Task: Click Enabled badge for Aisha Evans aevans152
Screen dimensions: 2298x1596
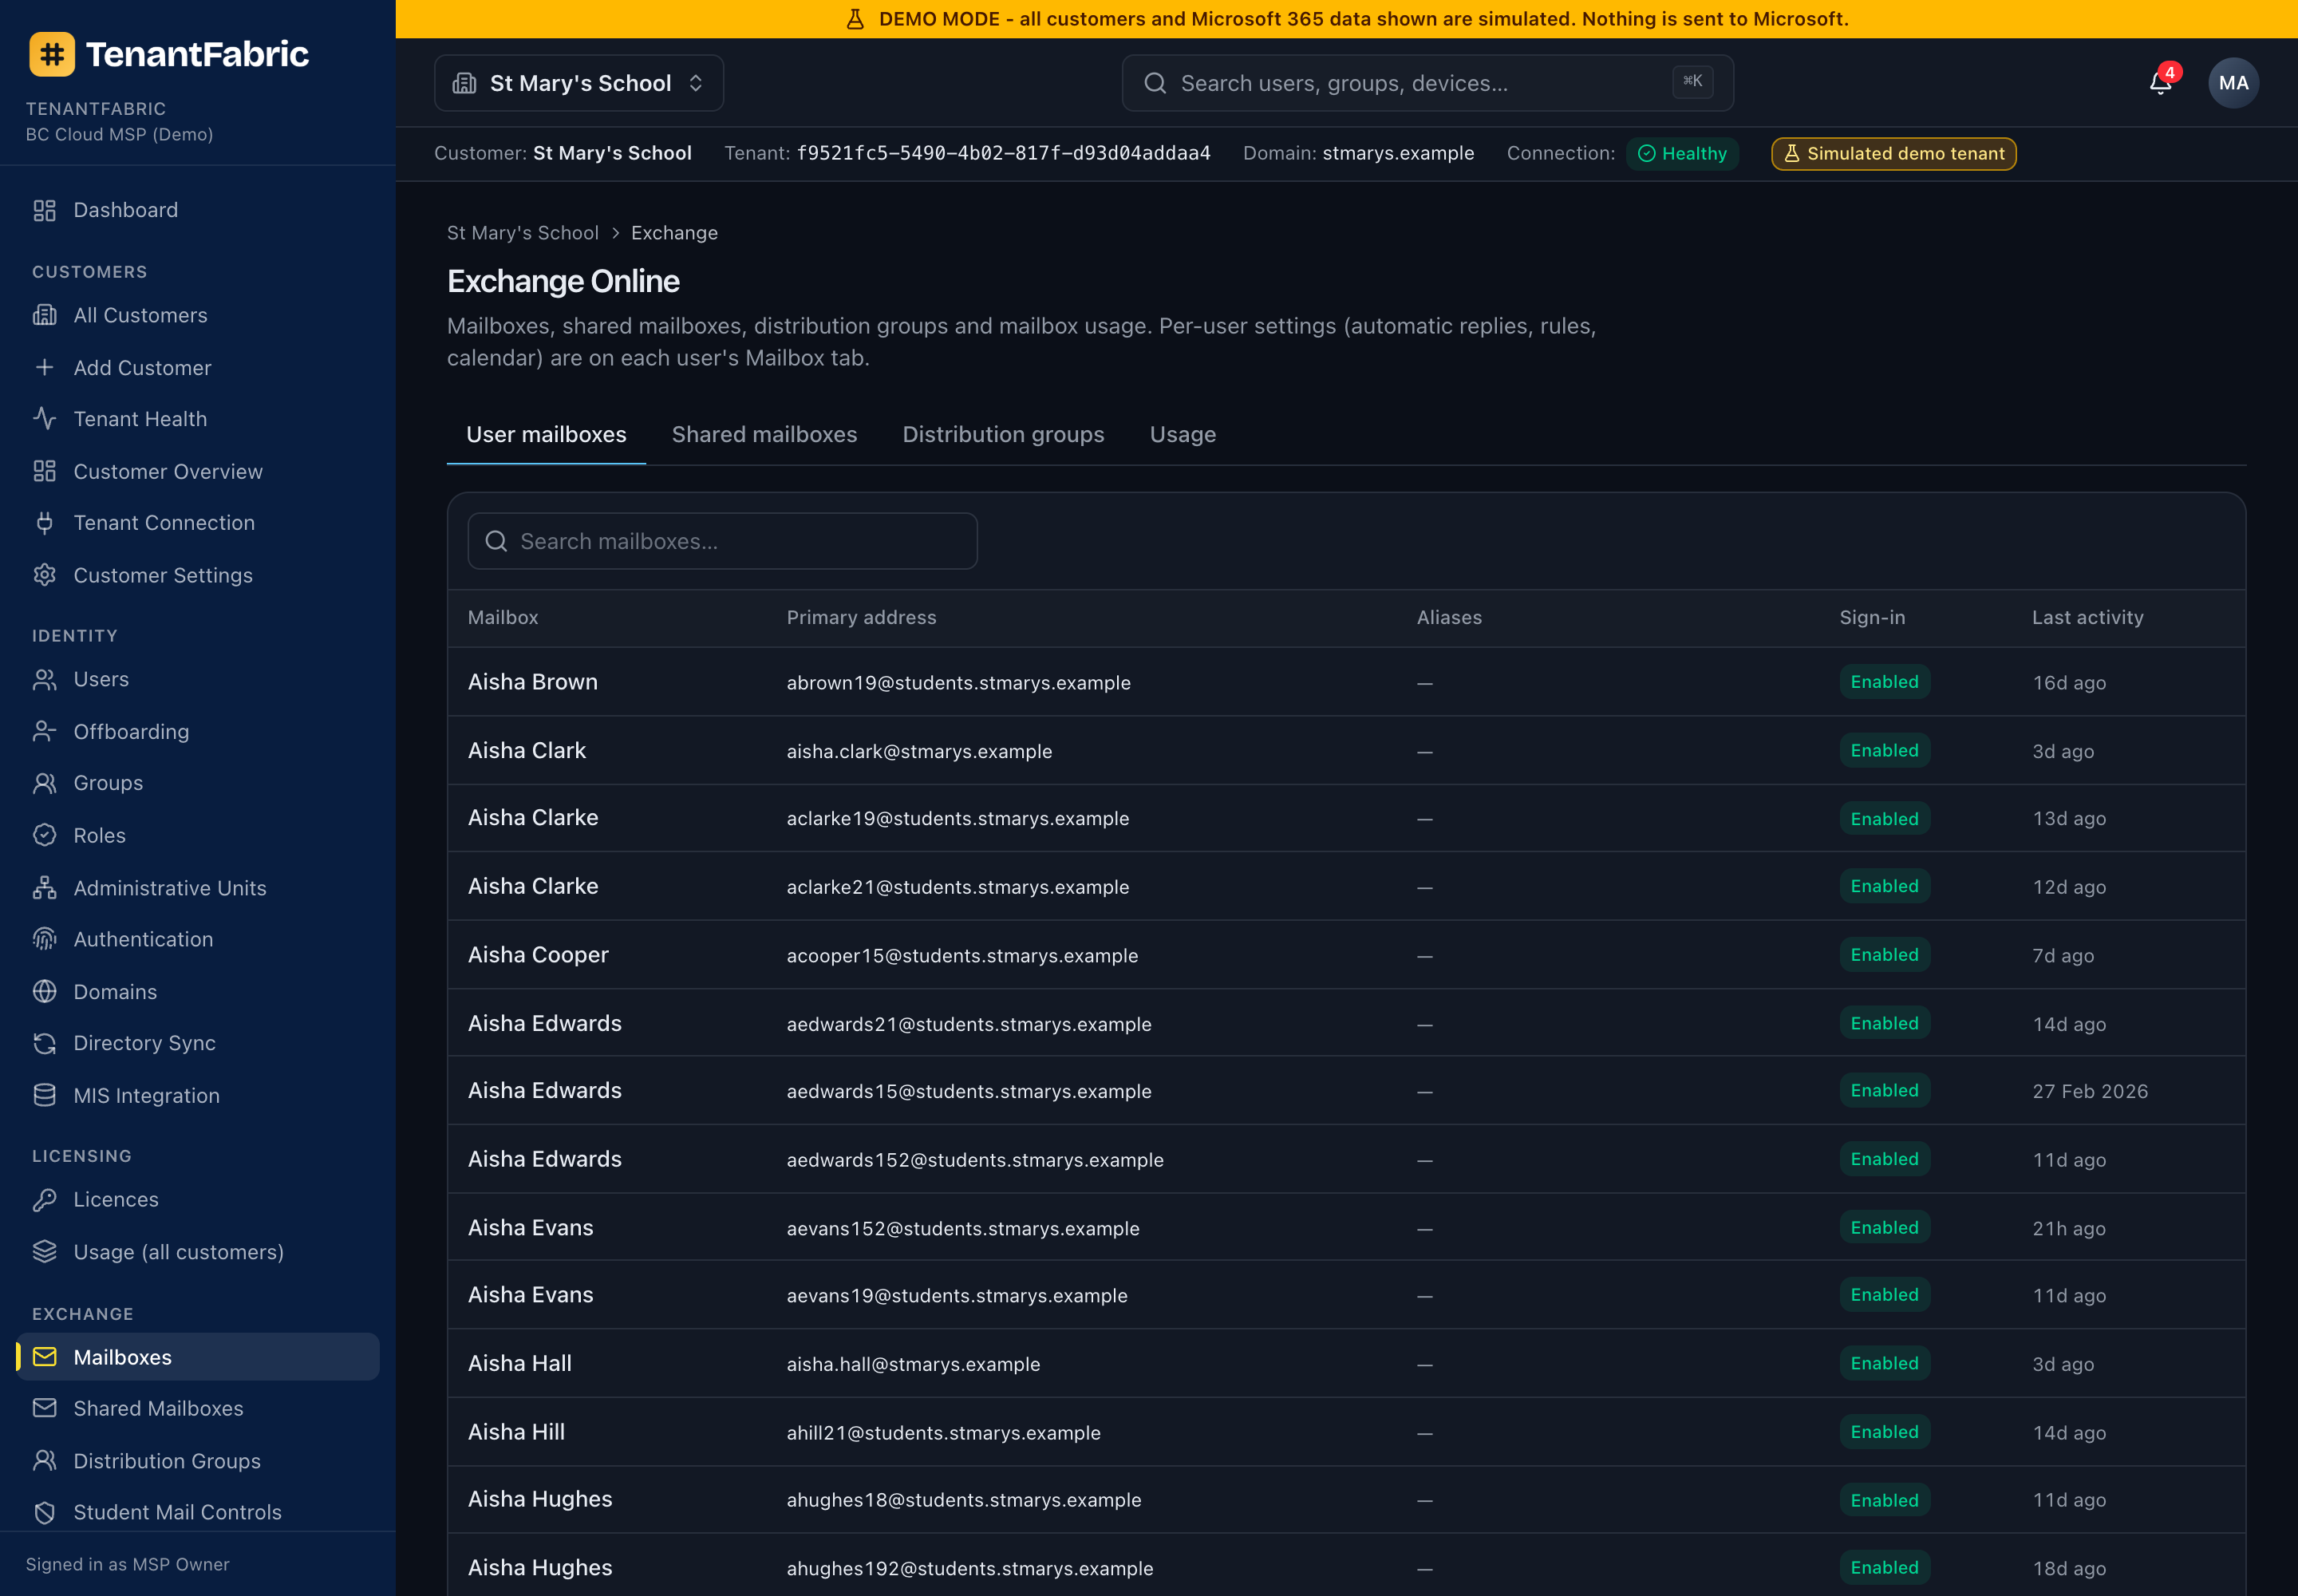Action: [1884, 1227]
